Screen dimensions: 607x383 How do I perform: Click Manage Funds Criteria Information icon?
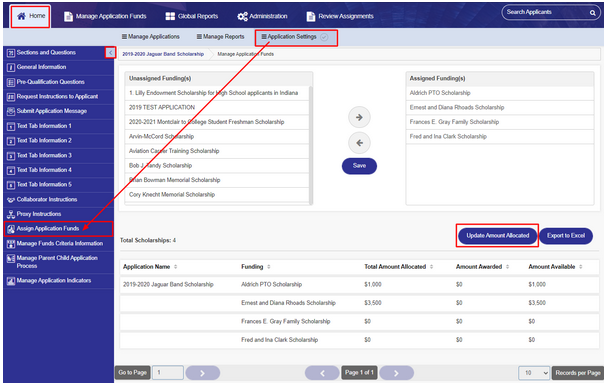(x=11, y=244)
